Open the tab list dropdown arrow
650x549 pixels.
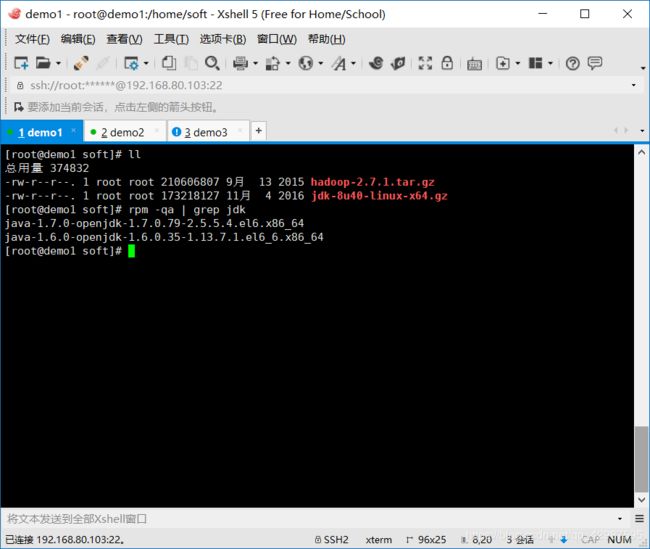pos(642,131)
